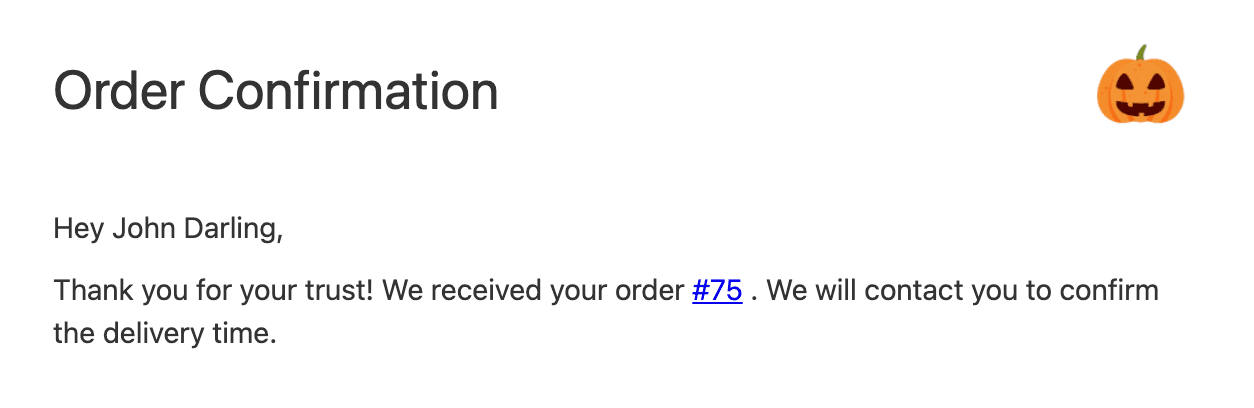
Task: Click the word "Order" in the heading
Action: tap(117, 91)
